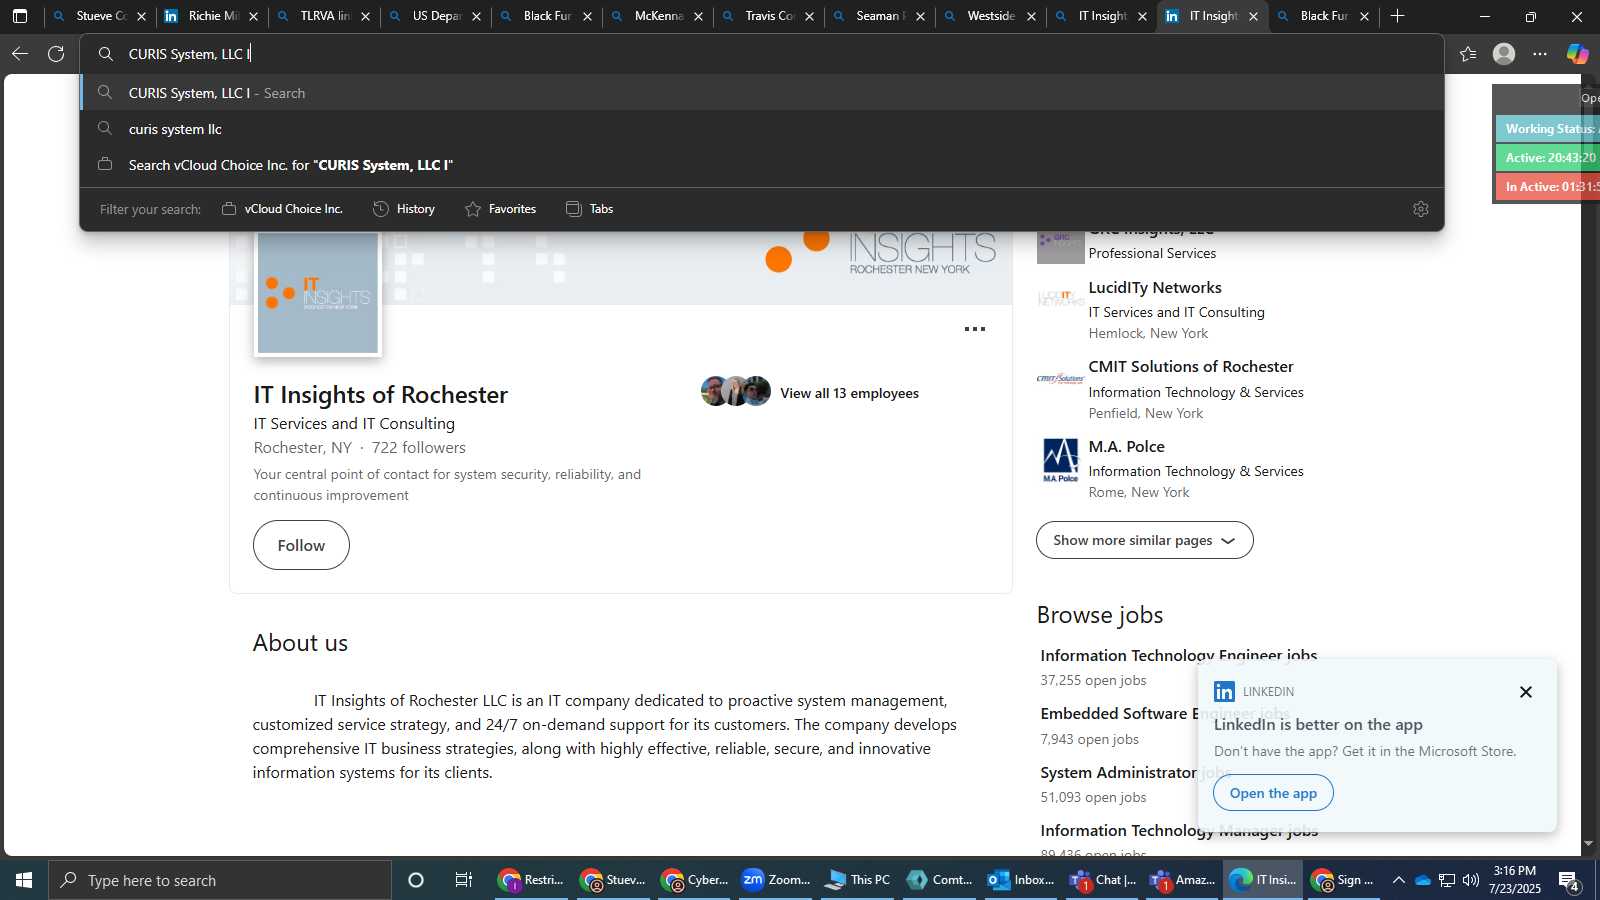Close the Stueve Co tab
Image resolution: width=1600 pixels, height=900 pixels.
141,16
